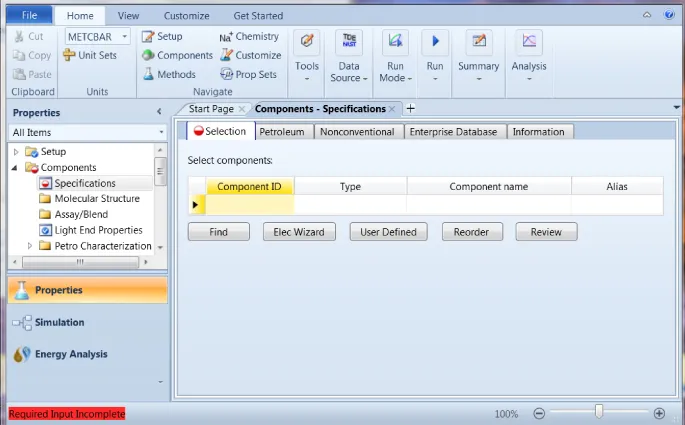The height and width of the screenshot is (425, 685).
Task: Select Molecular Structure in the tree
Action: pos(96,199)
